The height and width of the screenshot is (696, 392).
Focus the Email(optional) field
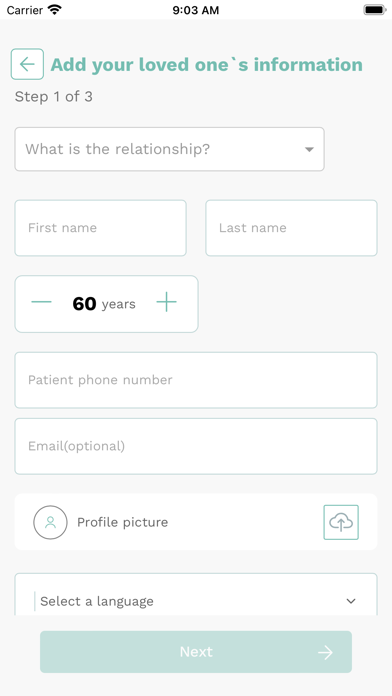pyautogui.click(x=196, y=446)
